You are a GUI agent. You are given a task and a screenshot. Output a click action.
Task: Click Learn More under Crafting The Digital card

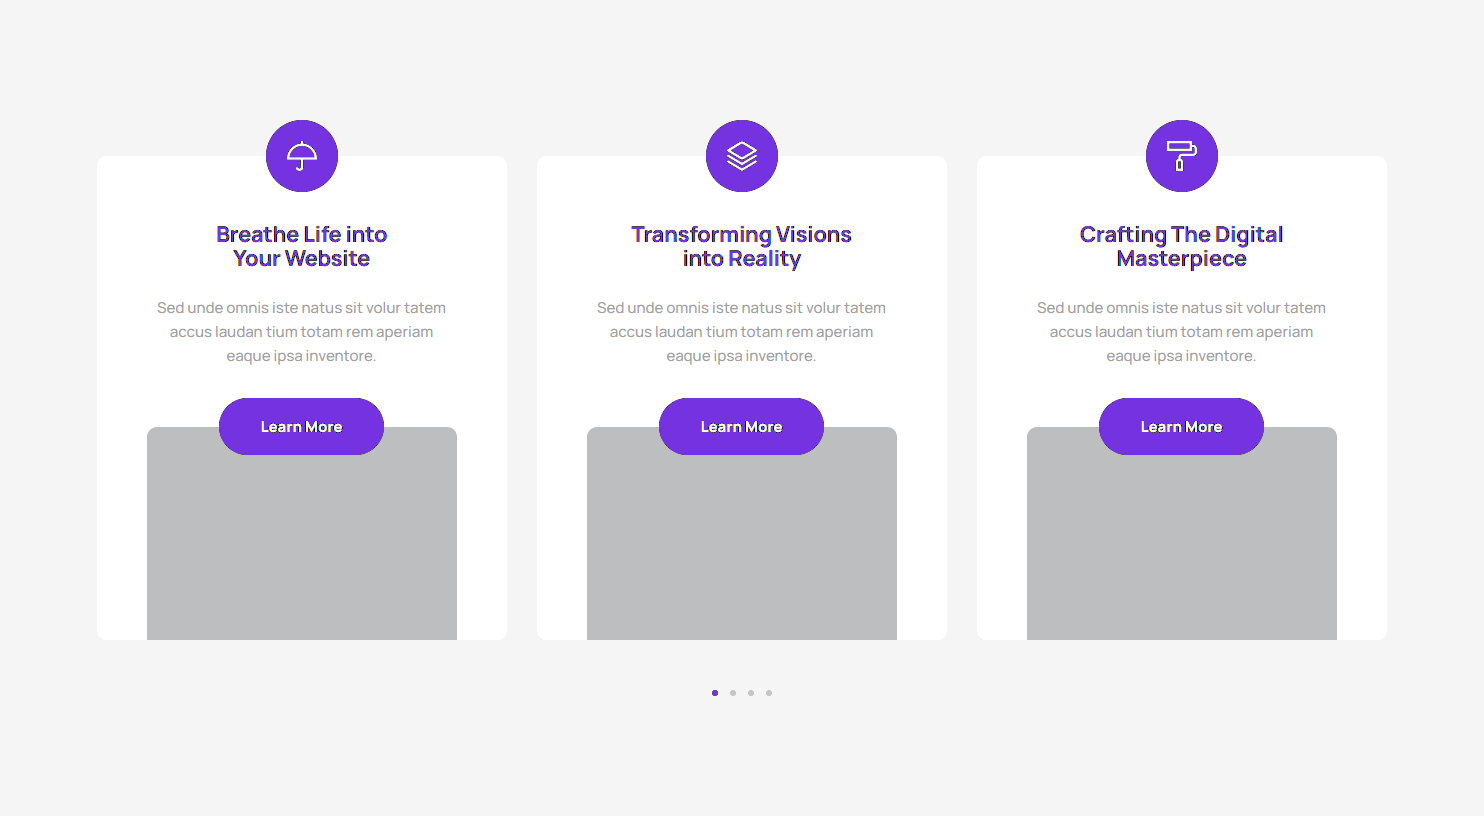click(x=1182, y=427)
